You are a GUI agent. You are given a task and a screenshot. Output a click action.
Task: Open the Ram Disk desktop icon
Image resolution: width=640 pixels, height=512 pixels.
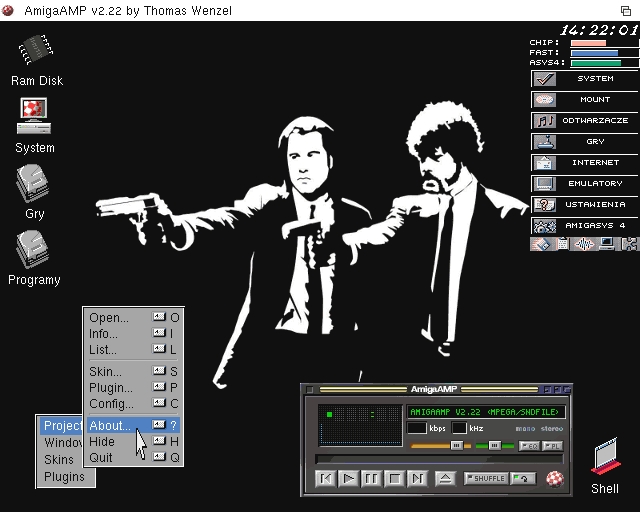pyautogui.click(x=36, y=51)
